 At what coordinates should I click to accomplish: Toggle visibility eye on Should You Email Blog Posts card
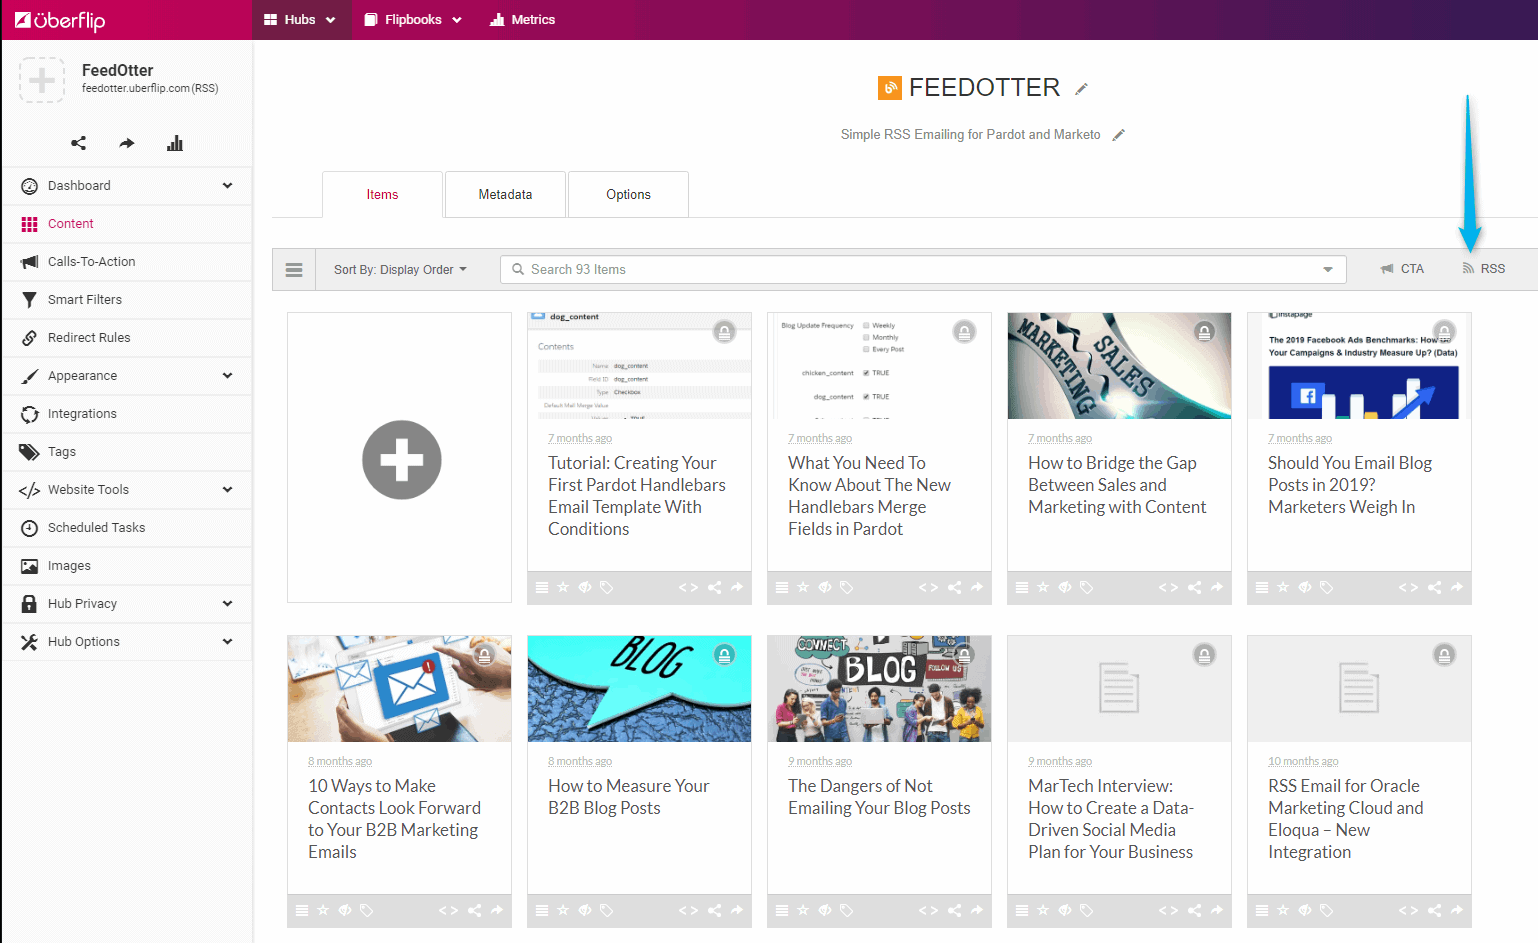(x=1305, y=587)
